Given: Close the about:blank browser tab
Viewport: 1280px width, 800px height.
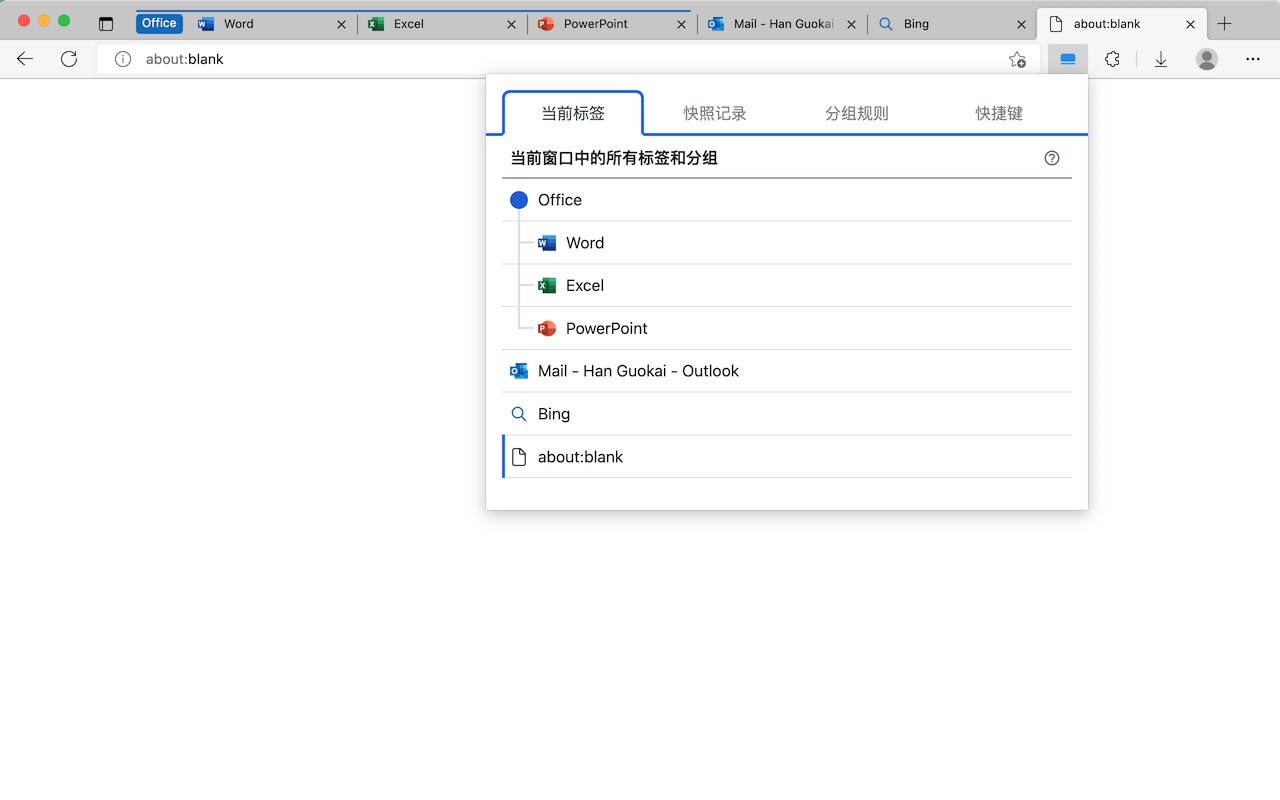Looking at the screenshot, I should 1190,24.
